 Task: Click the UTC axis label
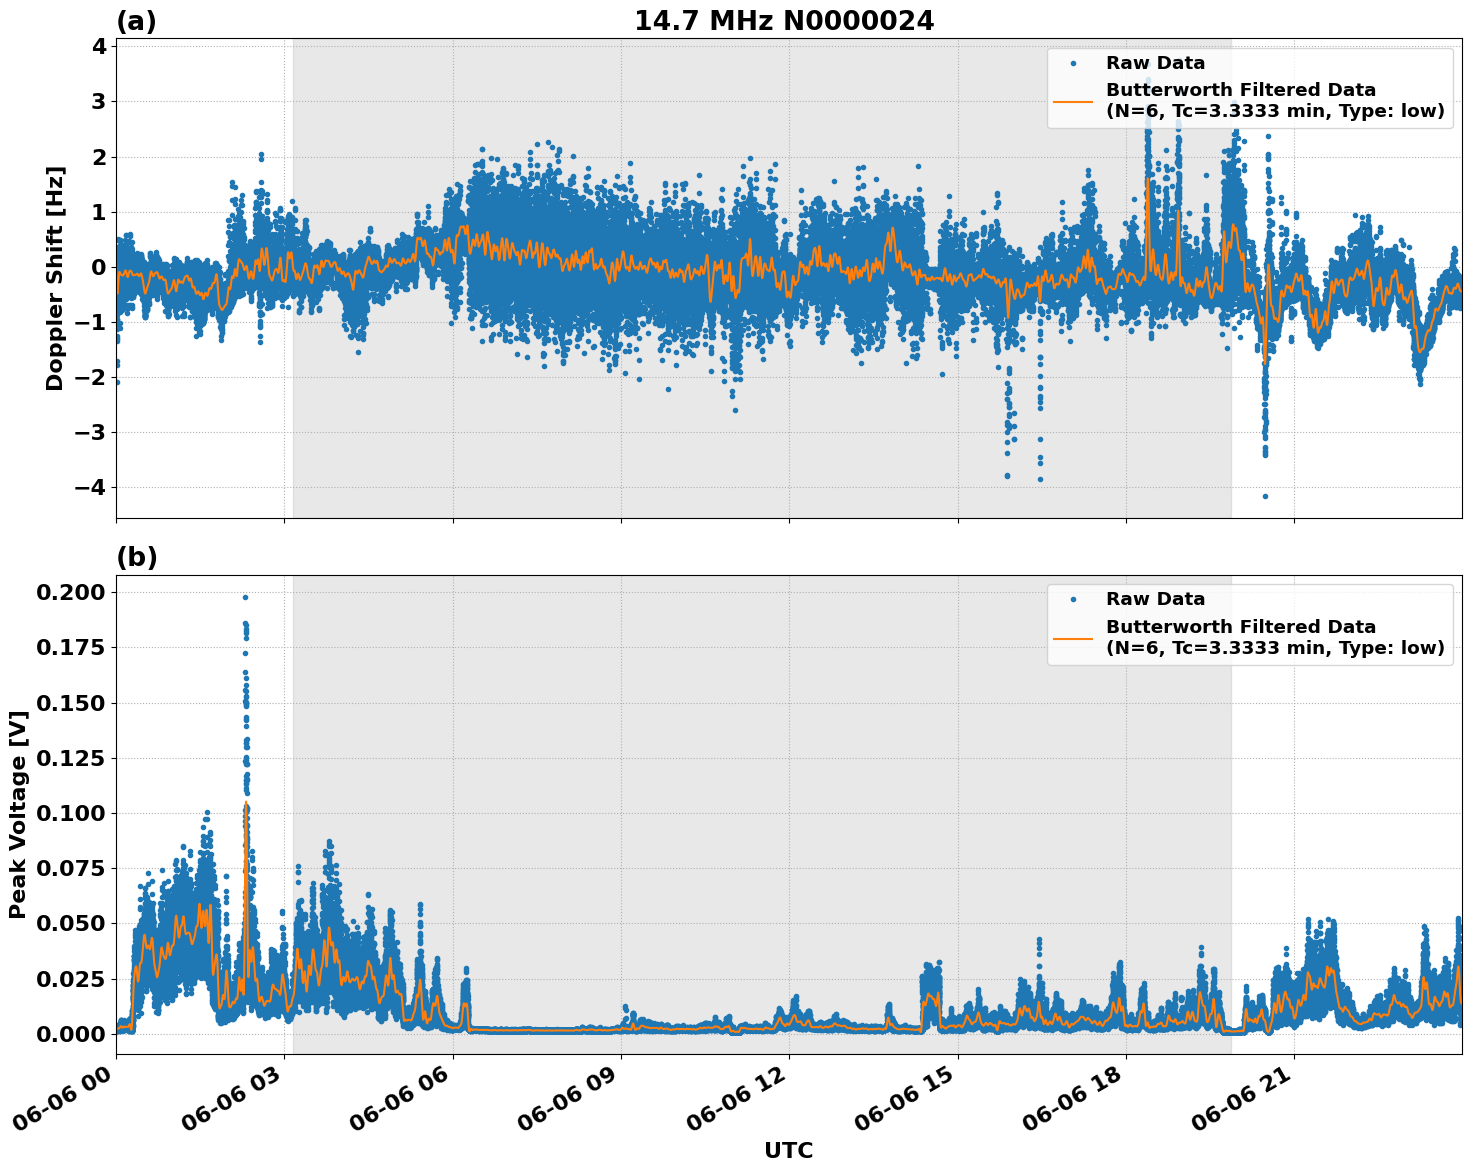click(788, 1151)
